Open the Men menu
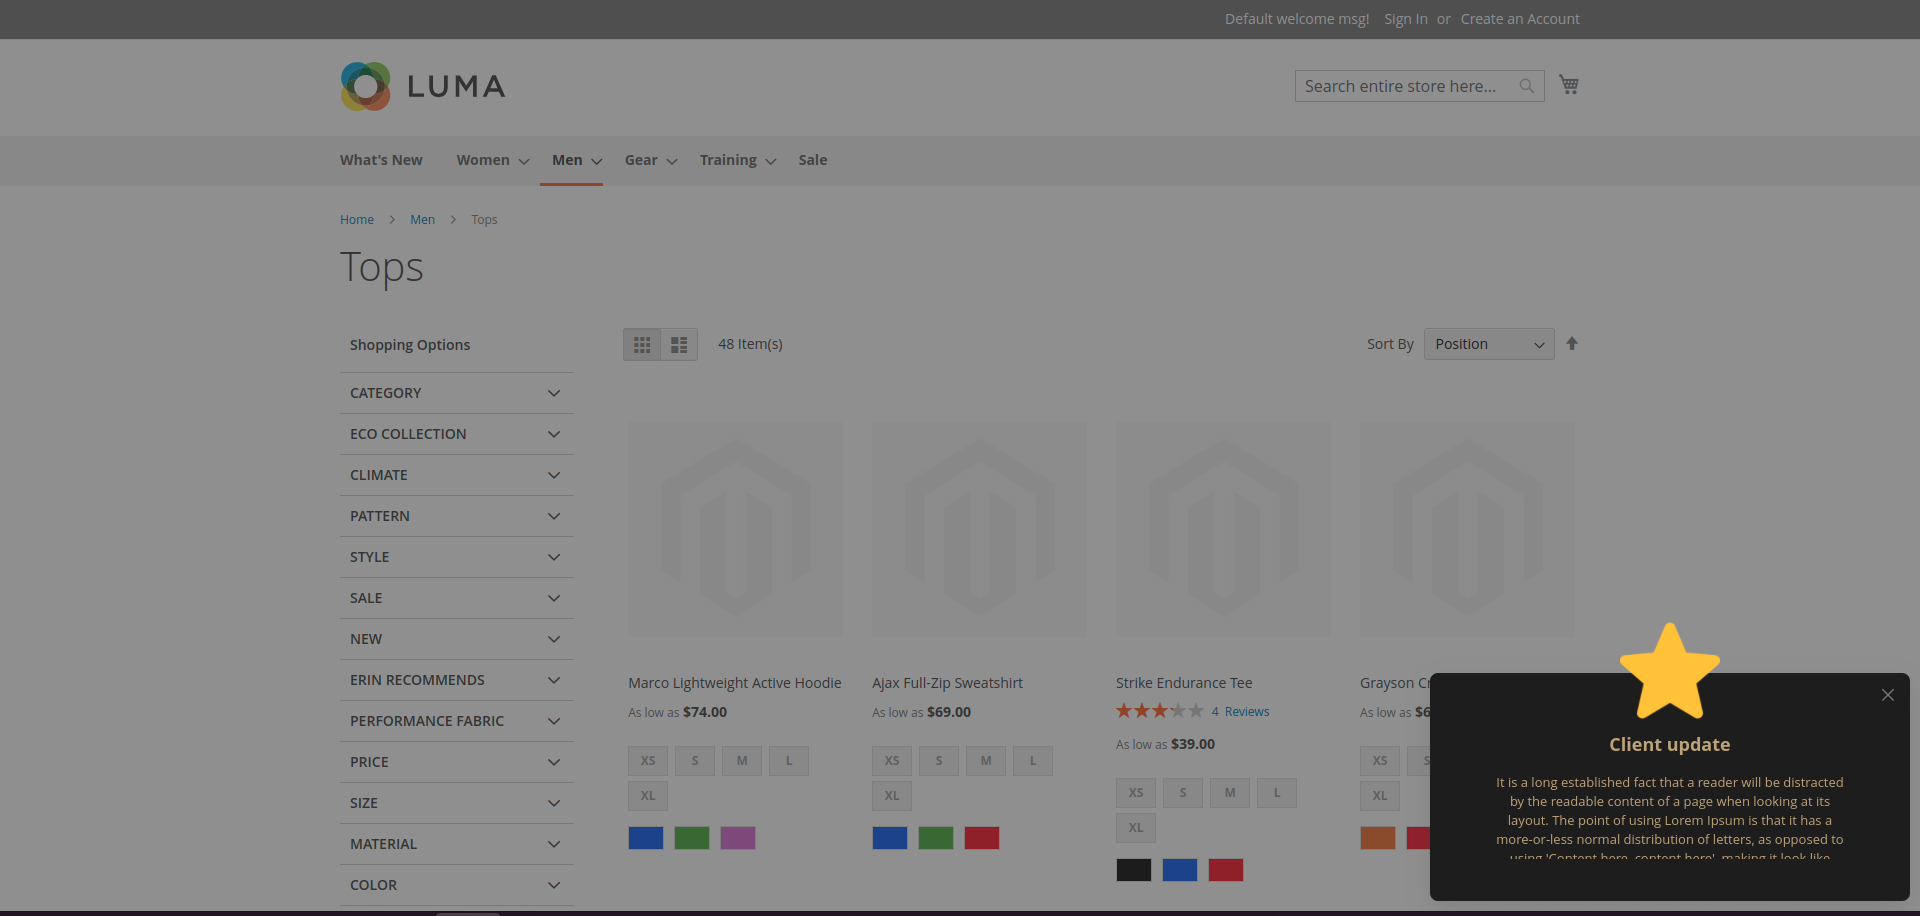Screen dimensions: 1920x916 tap(577, 160)
